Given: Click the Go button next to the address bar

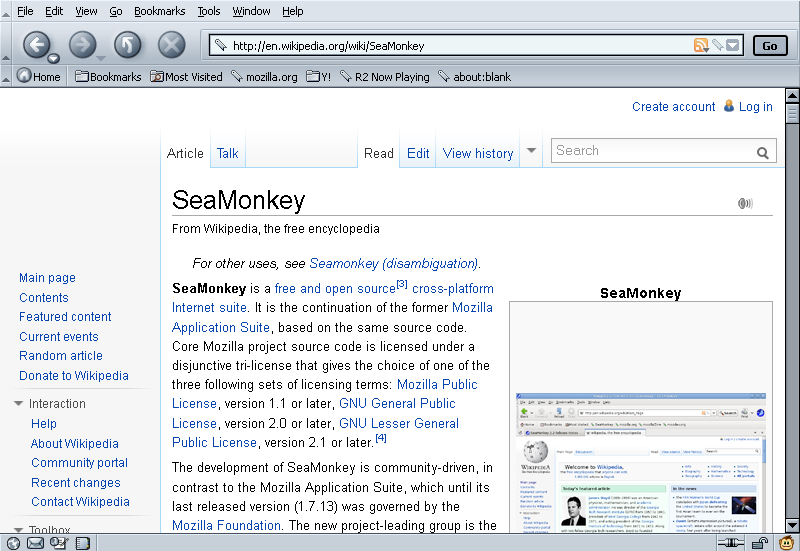Looking at the screenshot, I should (x=770, y=46).
